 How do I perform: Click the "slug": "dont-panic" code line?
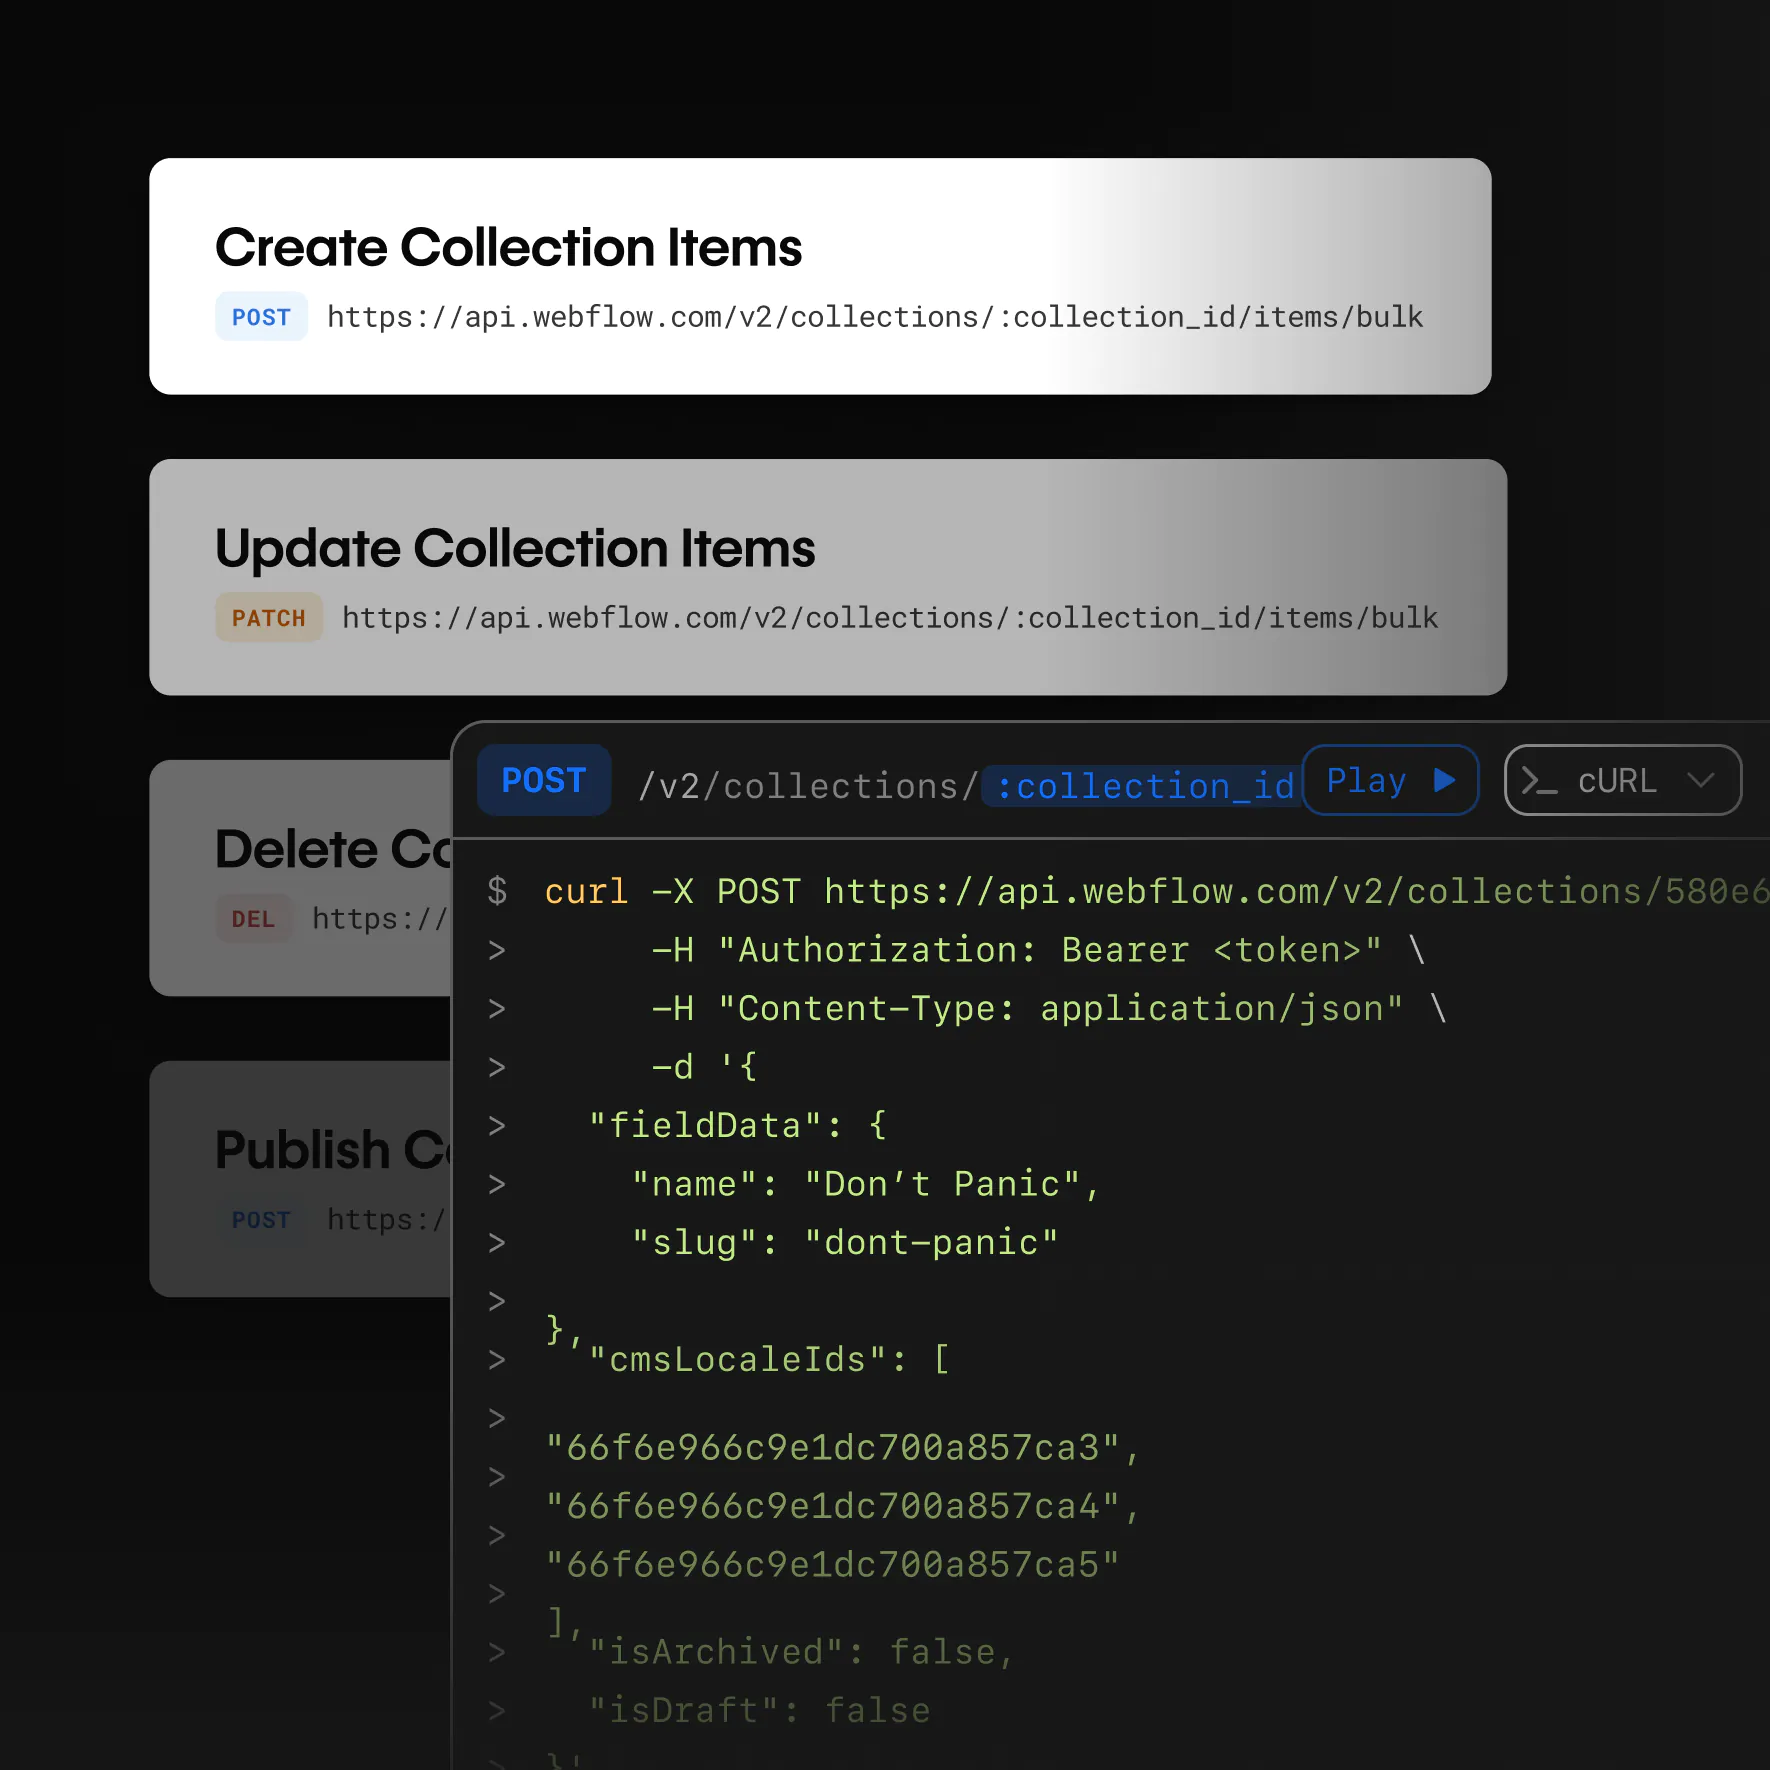(x=844, y=1242)
